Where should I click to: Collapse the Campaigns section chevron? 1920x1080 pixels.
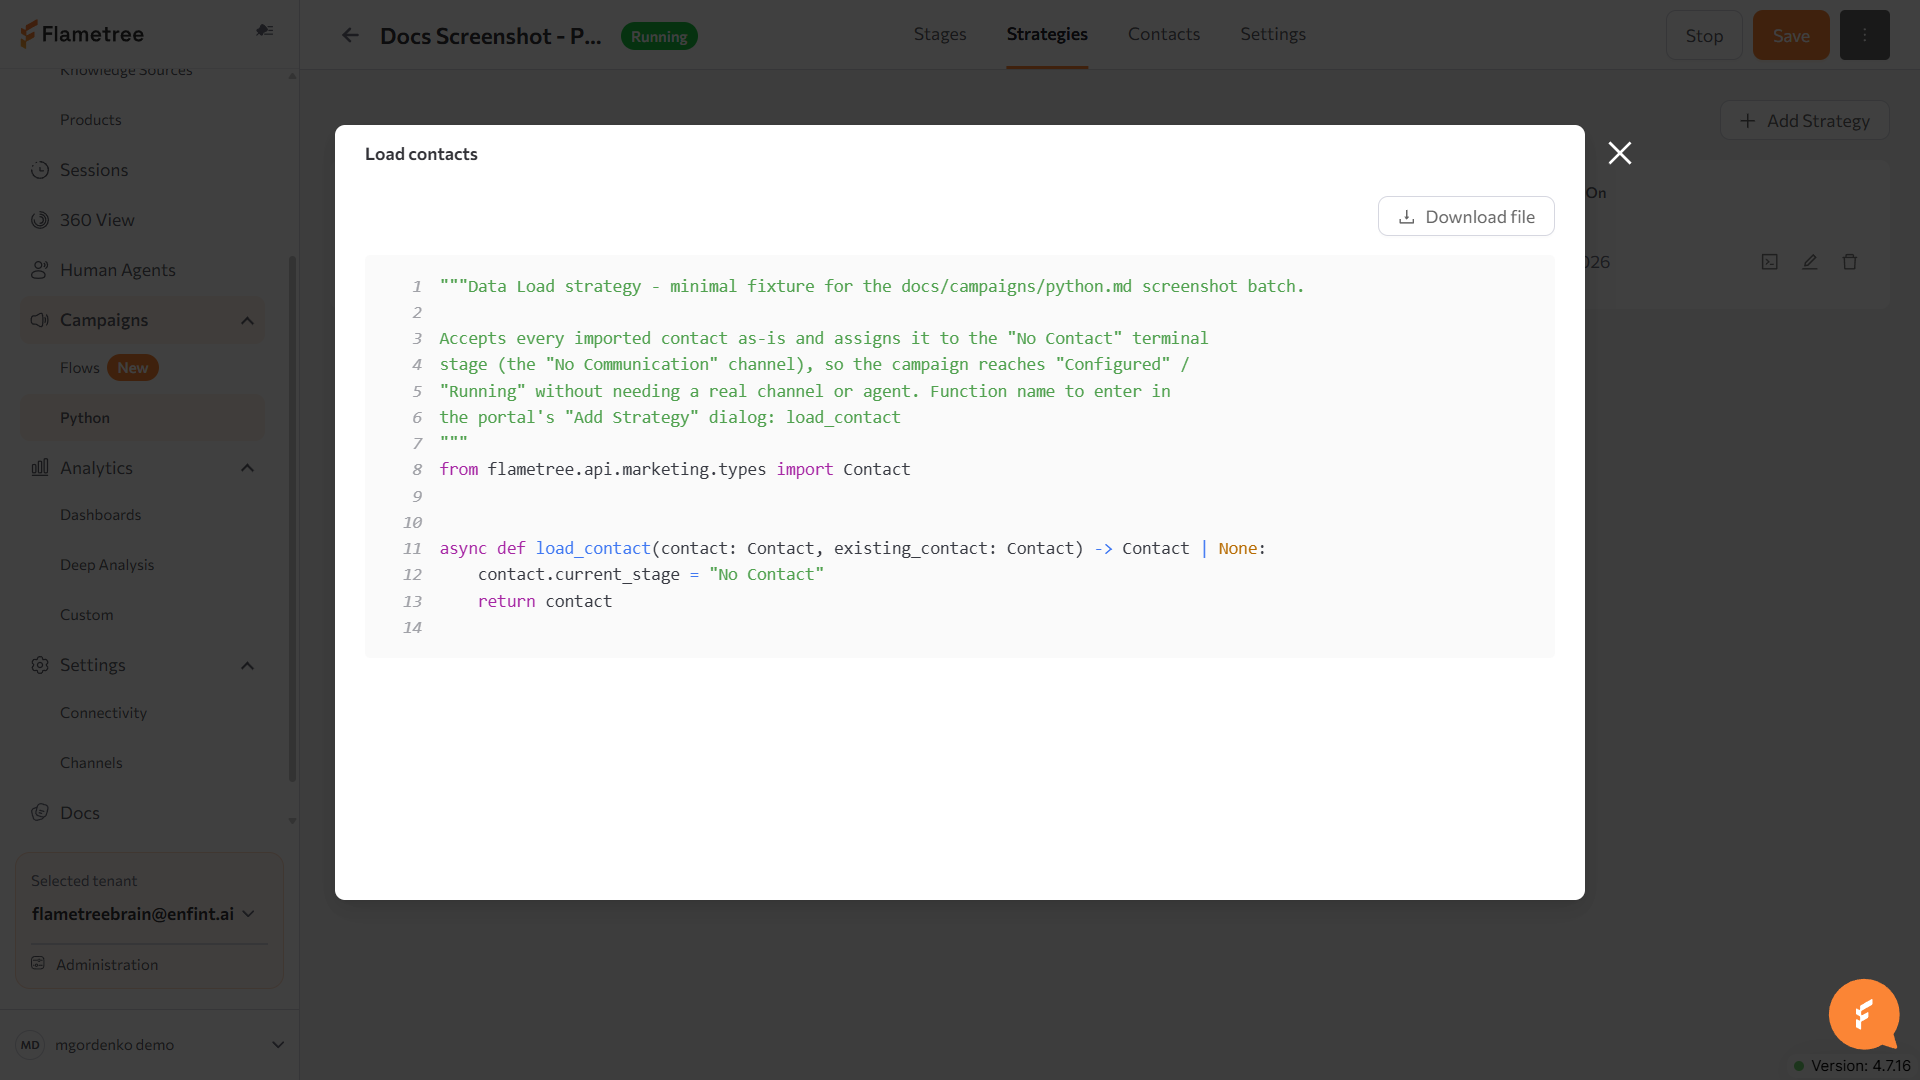click(x=248, y=321)
